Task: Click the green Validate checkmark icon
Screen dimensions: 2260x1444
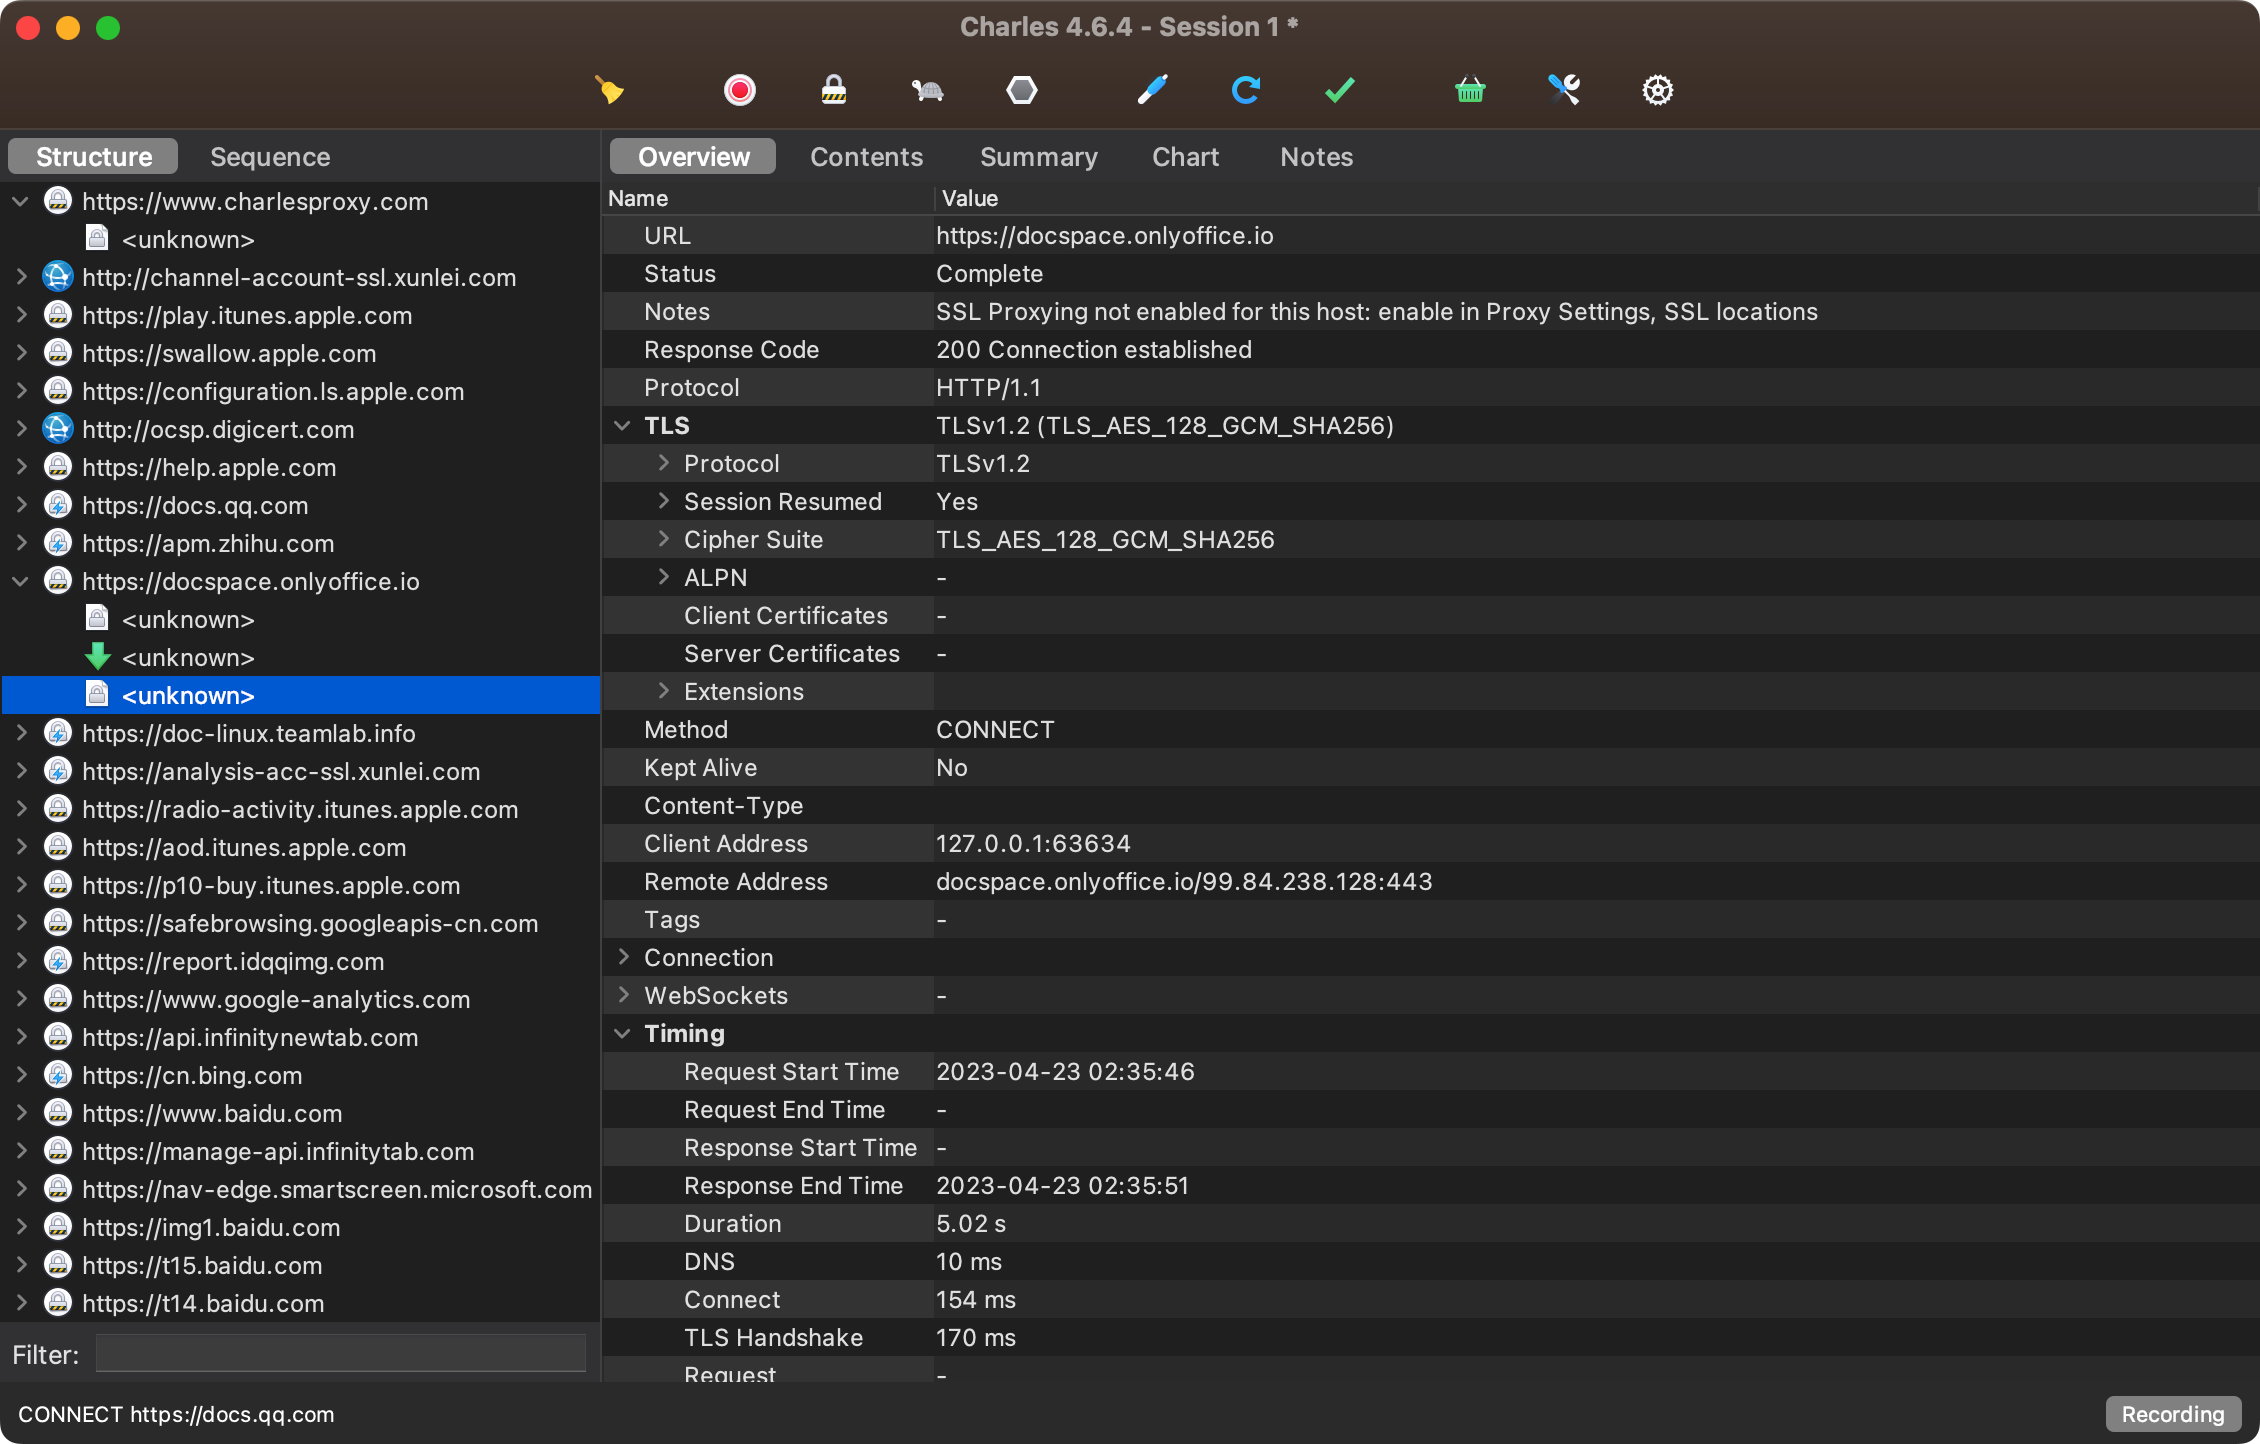Action: coord(1339,90)
